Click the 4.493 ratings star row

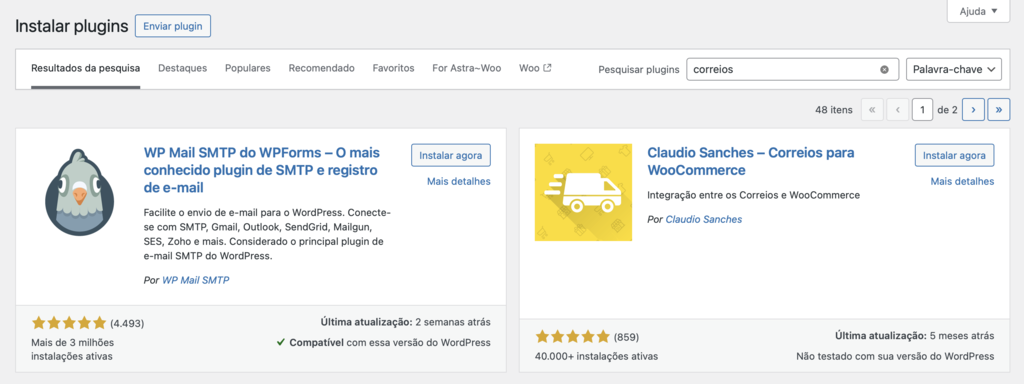[x=69, y=323]
